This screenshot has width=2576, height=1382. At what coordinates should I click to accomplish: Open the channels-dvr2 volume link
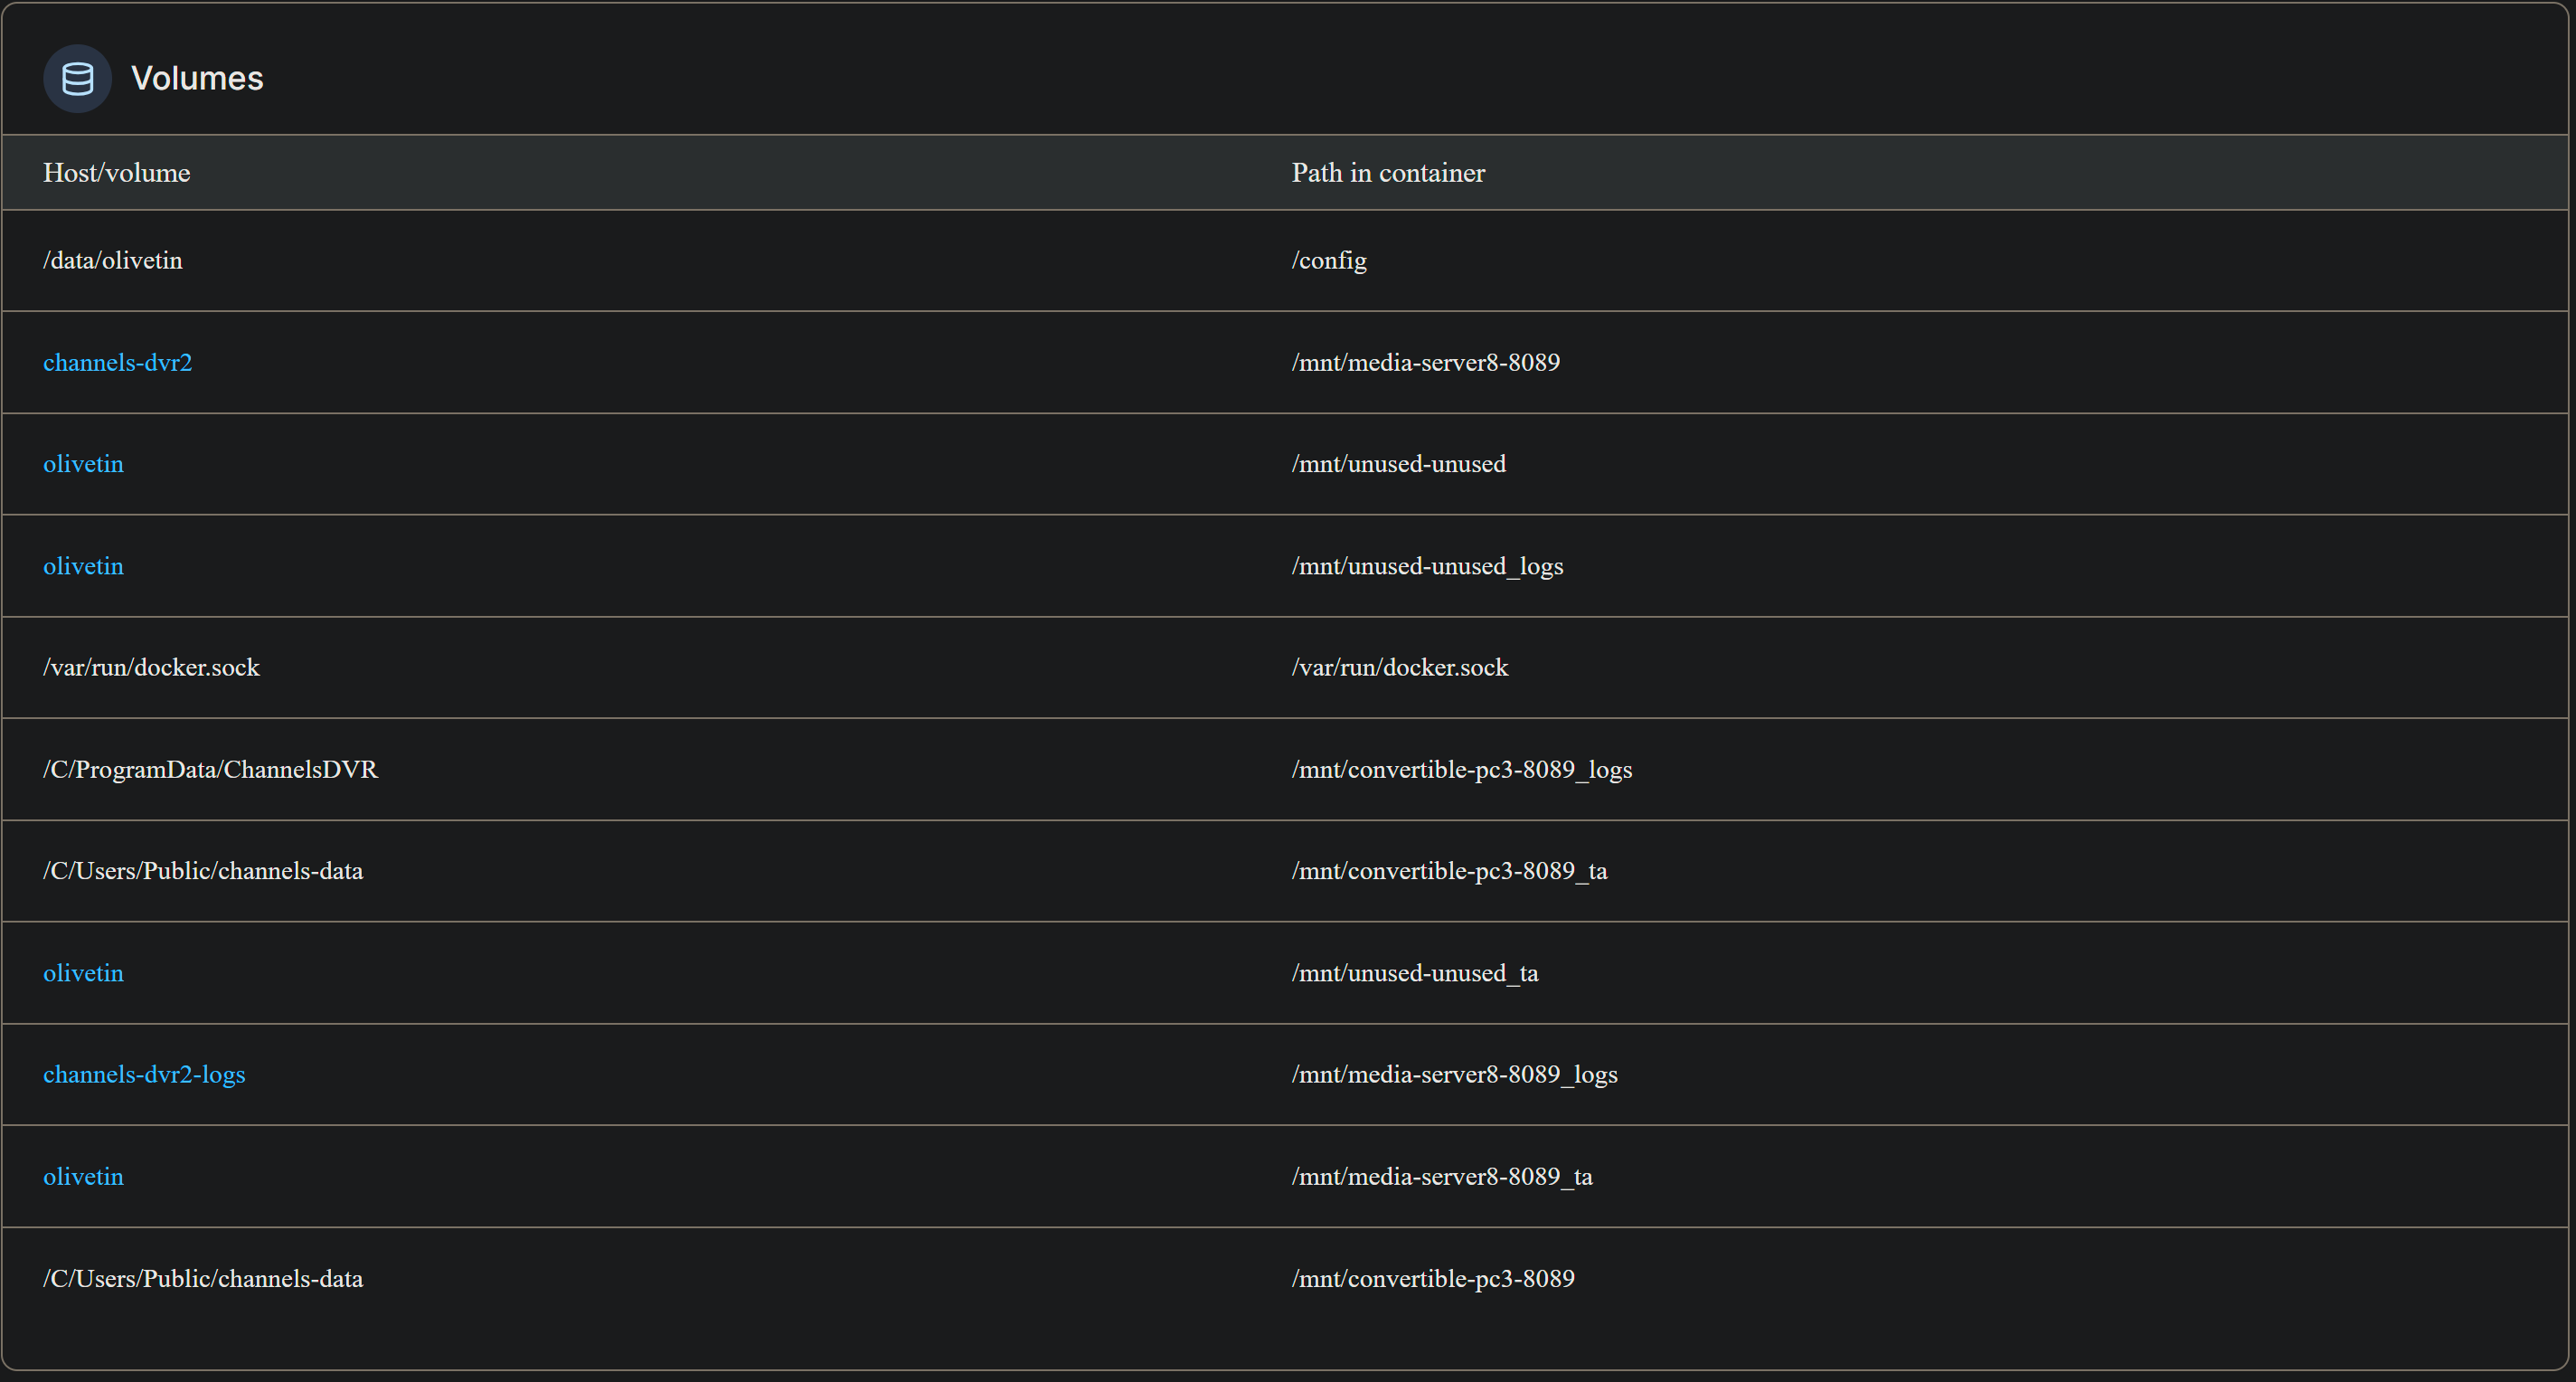(x=117, y=362)
